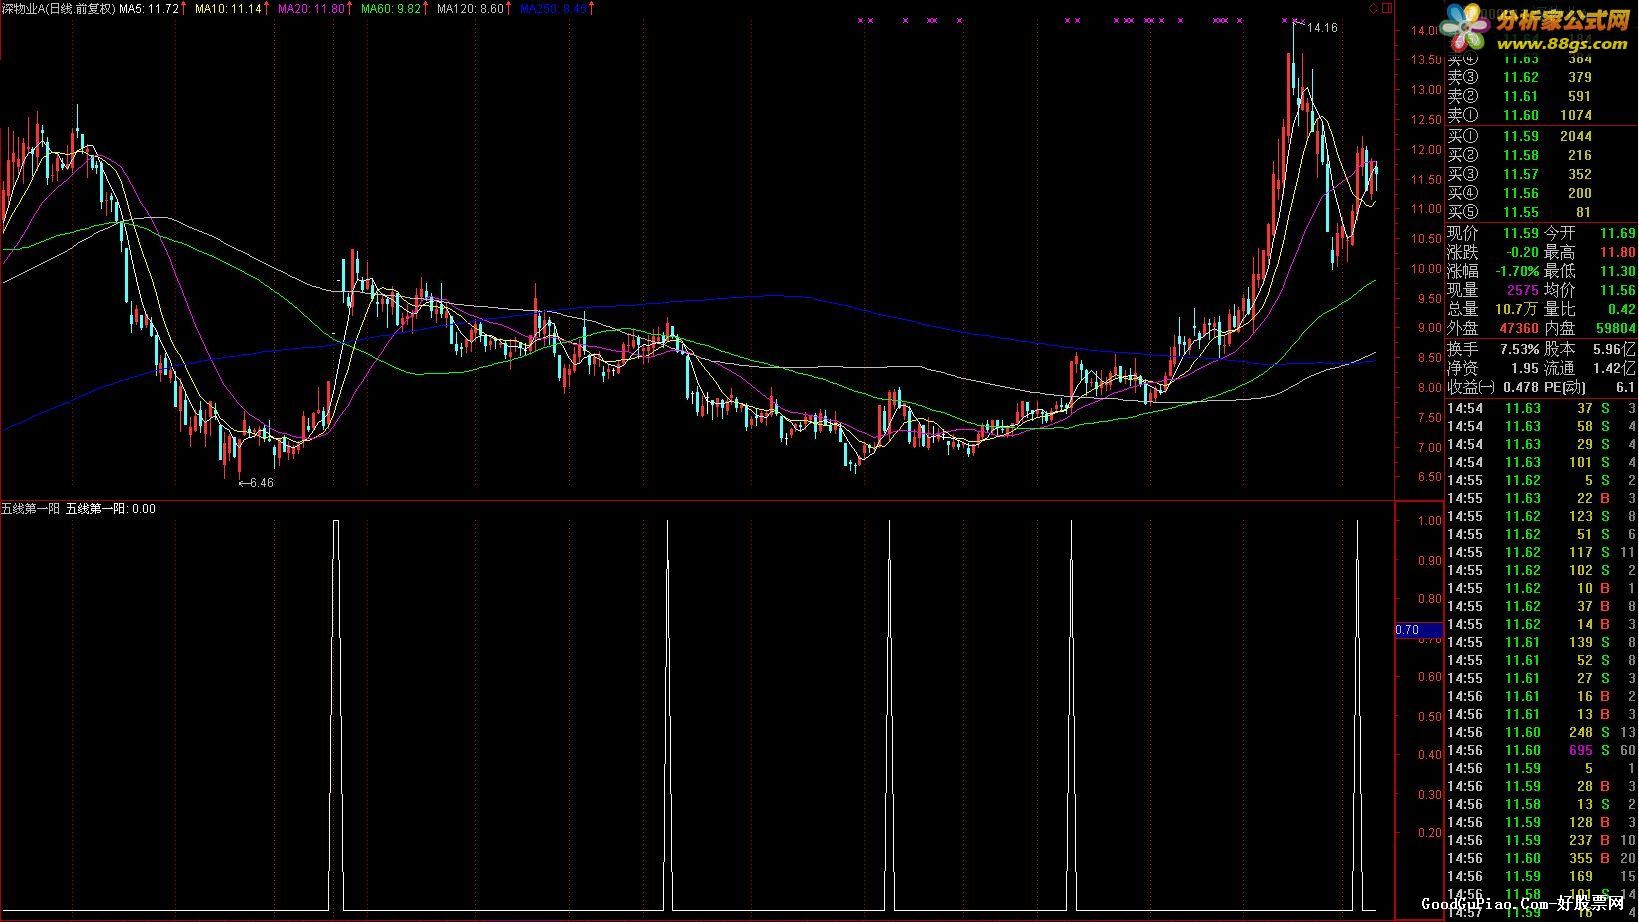Click the diamond icon atop the chart
Screen dimensions: 1639x922
(1374, 8)
